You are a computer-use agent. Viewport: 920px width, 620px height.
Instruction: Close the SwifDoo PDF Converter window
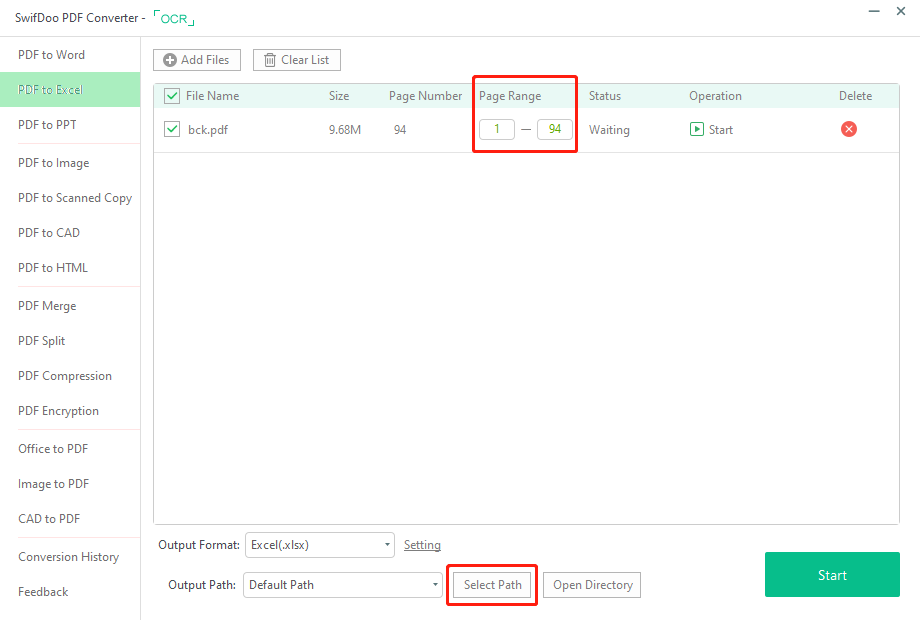[901, 11]
